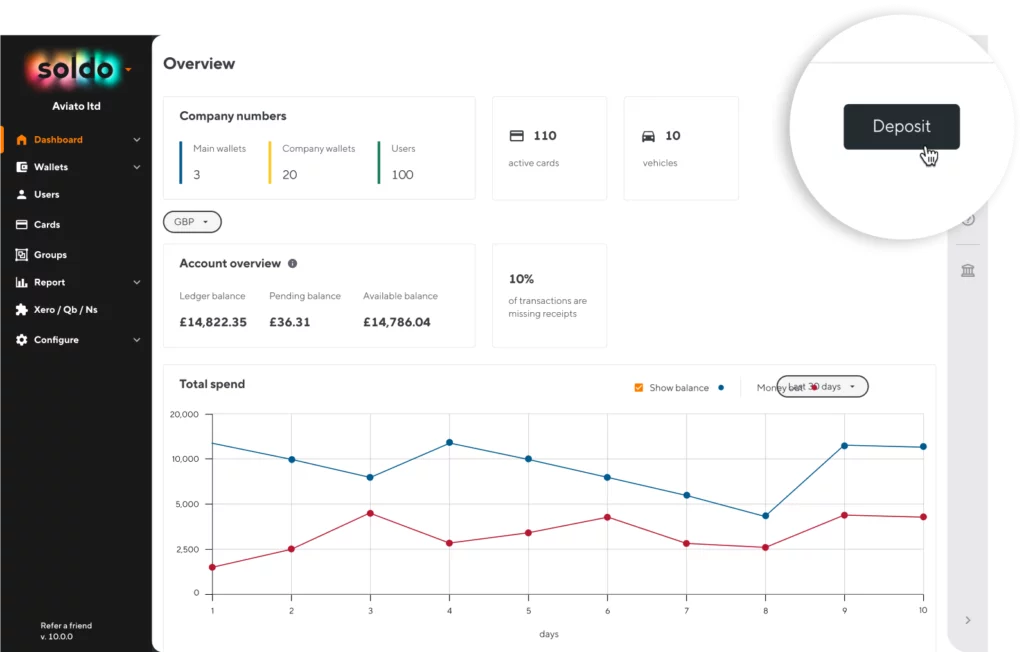Expand the Report submenu chevron

[x=136, y=282]
